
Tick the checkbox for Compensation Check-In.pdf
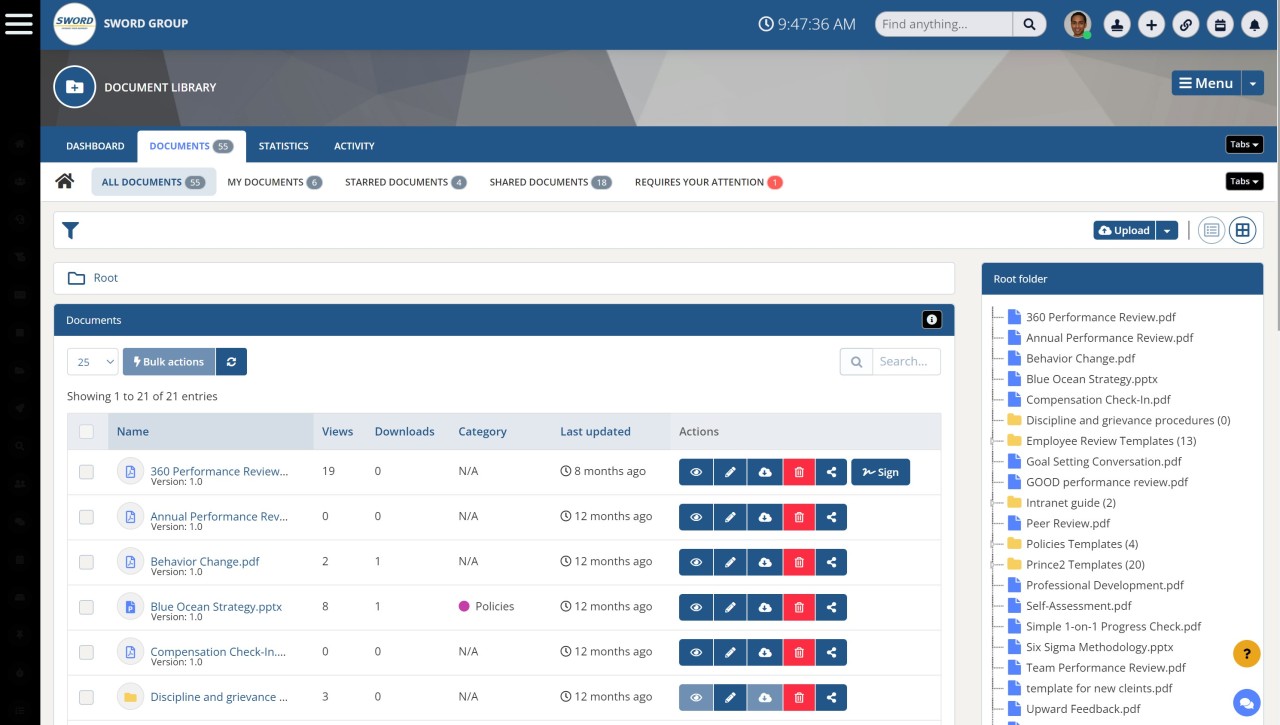(86, 651)
